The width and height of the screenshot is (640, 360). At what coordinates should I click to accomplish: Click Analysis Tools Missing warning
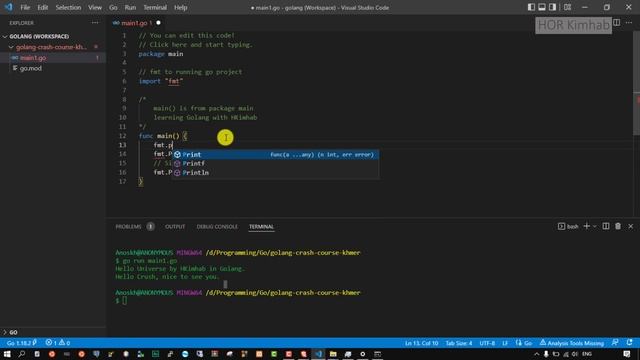(x=571, y=343)
